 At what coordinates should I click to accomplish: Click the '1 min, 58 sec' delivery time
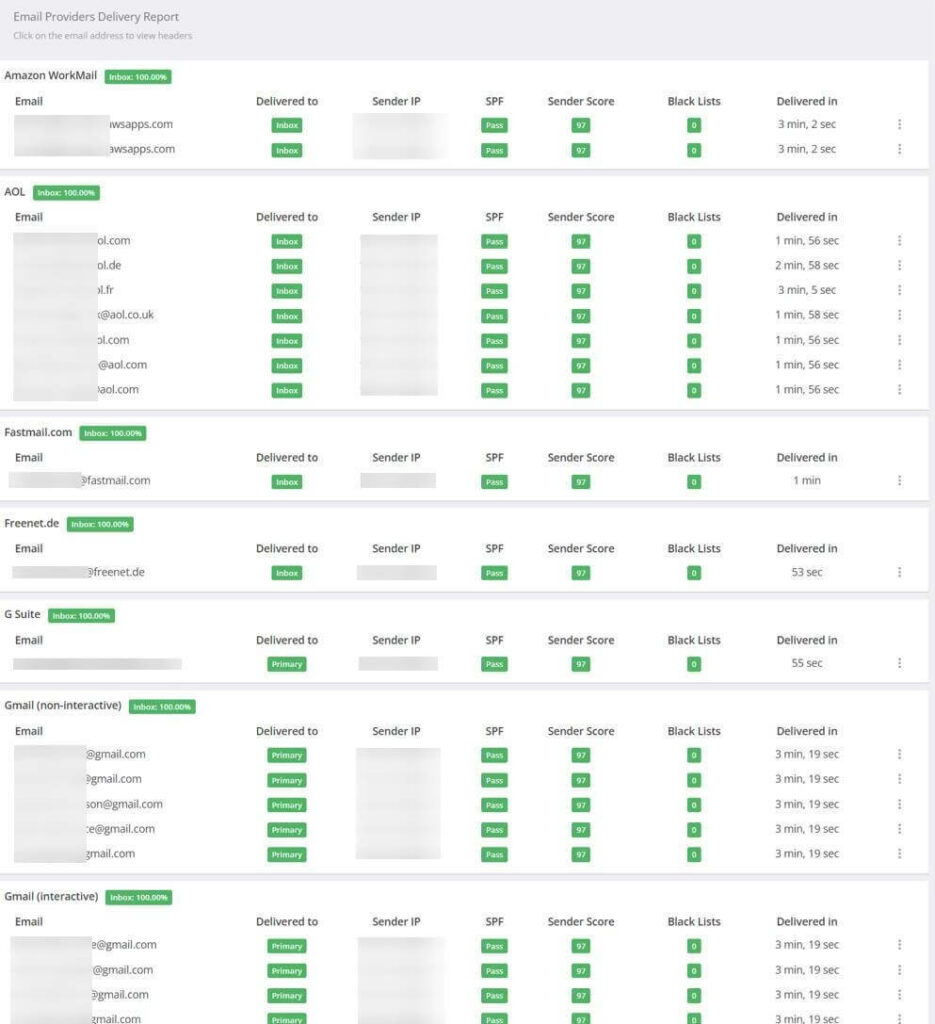[x=807, y=315]
